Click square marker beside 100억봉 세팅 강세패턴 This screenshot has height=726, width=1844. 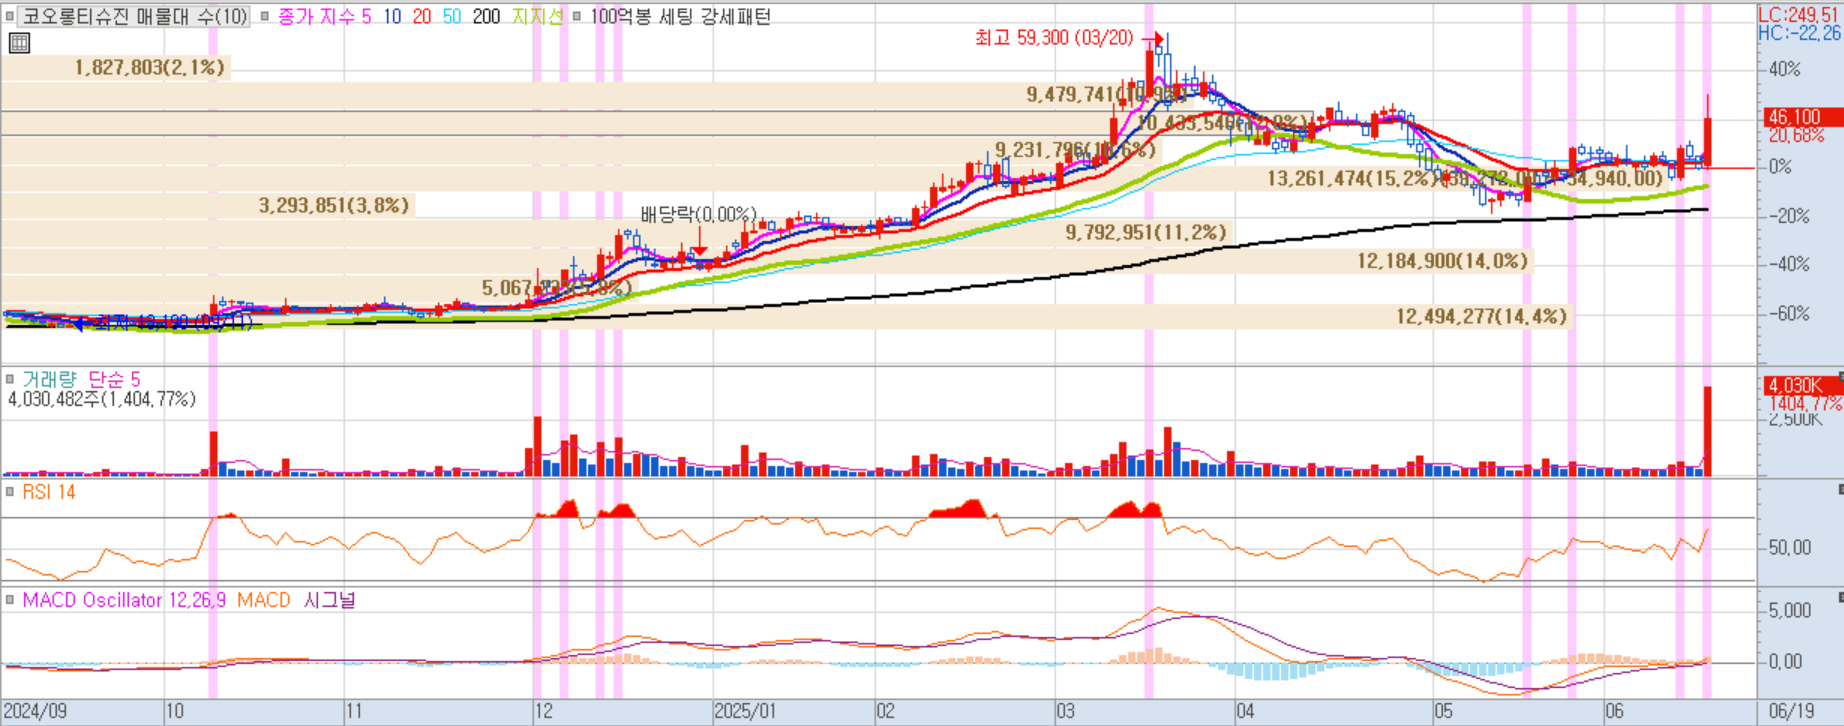[576, 16]
